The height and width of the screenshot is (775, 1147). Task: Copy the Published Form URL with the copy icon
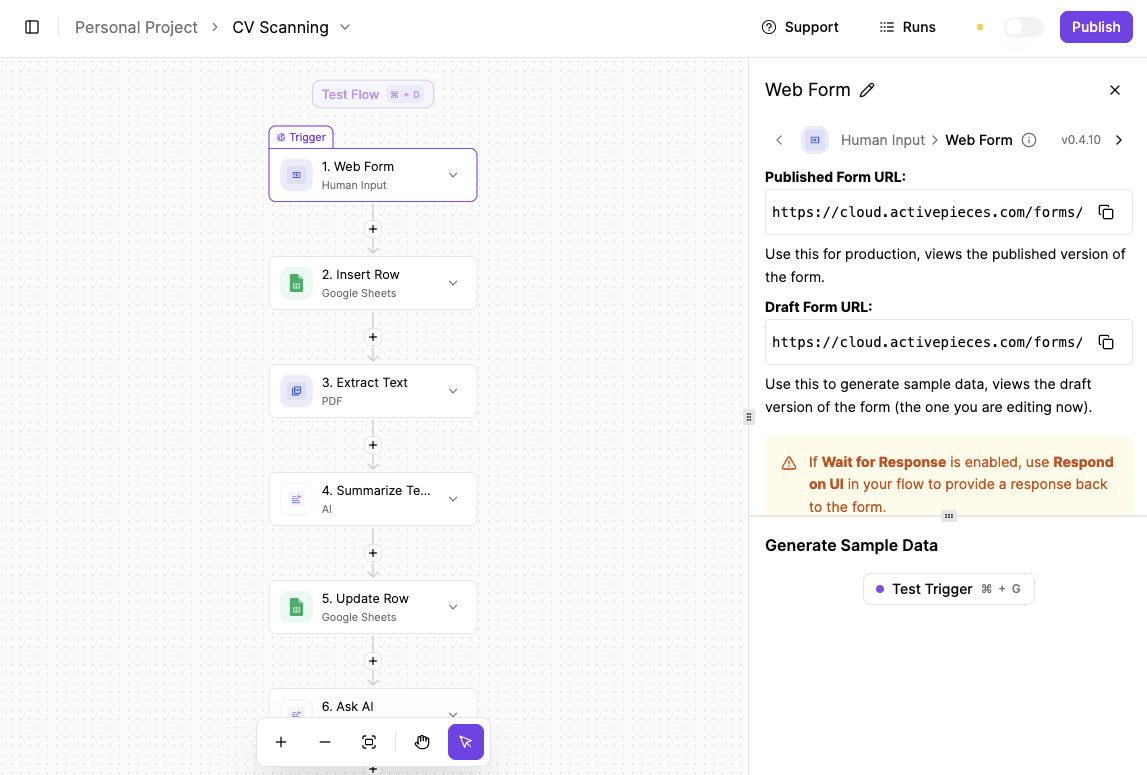click(x=1106, y=211)
